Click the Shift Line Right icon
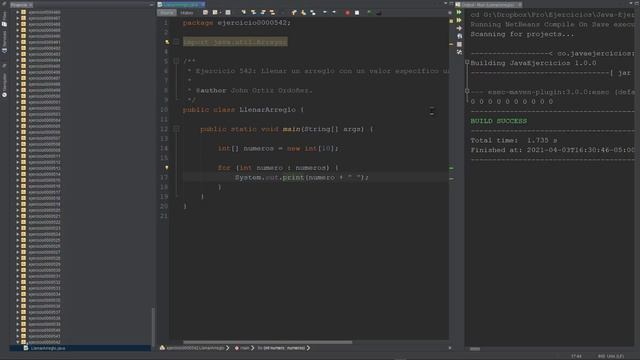Screen dimensions: 640x360 pyautogui.click(x=334, y=13)
